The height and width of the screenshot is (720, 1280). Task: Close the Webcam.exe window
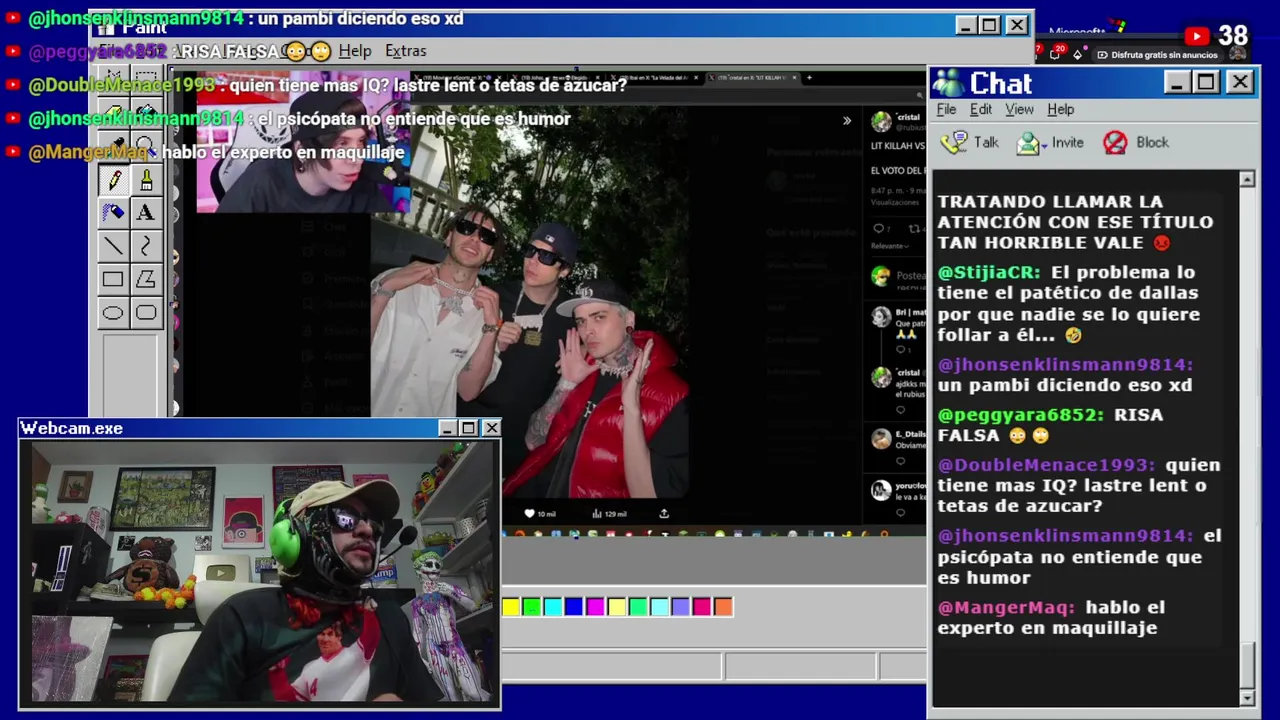pyautogui.click(x=491, y=428)
